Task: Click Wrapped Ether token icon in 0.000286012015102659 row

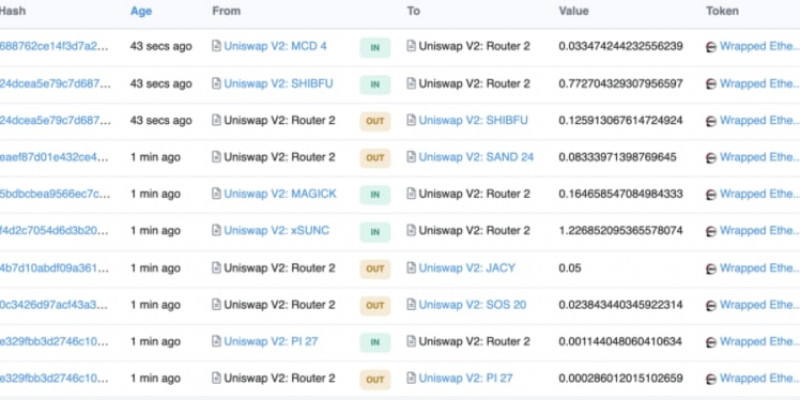Action: (711, 379)
